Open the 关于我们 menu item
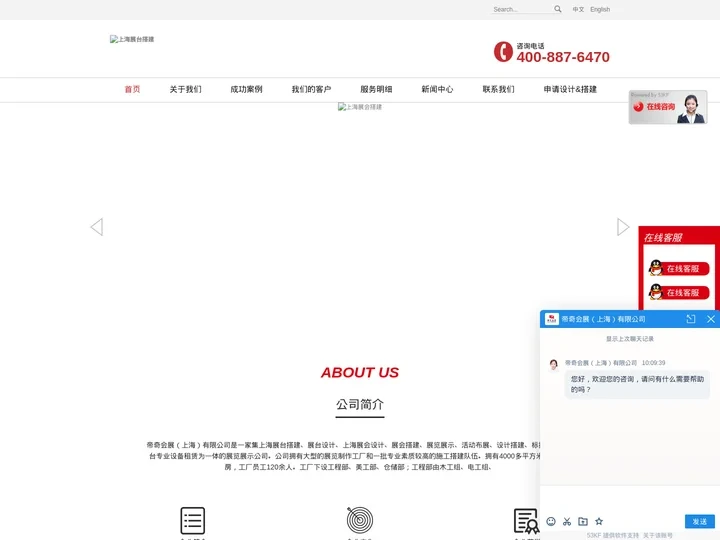This screenshot has height=540, width=720. pyautogui.click(x=186, y=89)
